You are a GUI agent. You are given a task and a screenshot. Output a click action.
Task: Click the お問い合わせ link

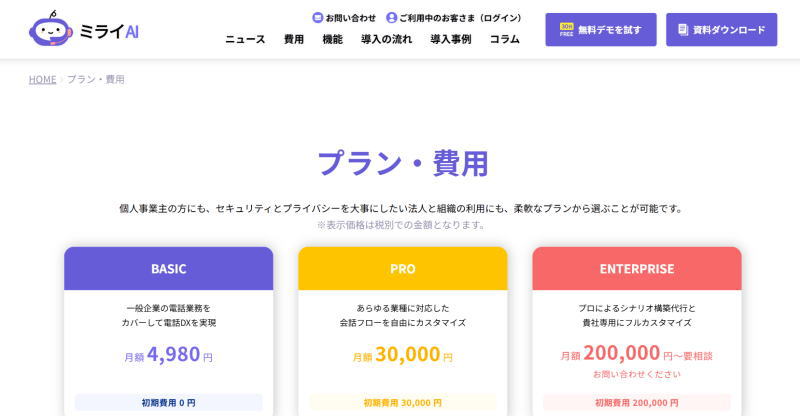[x=351, y=18]
